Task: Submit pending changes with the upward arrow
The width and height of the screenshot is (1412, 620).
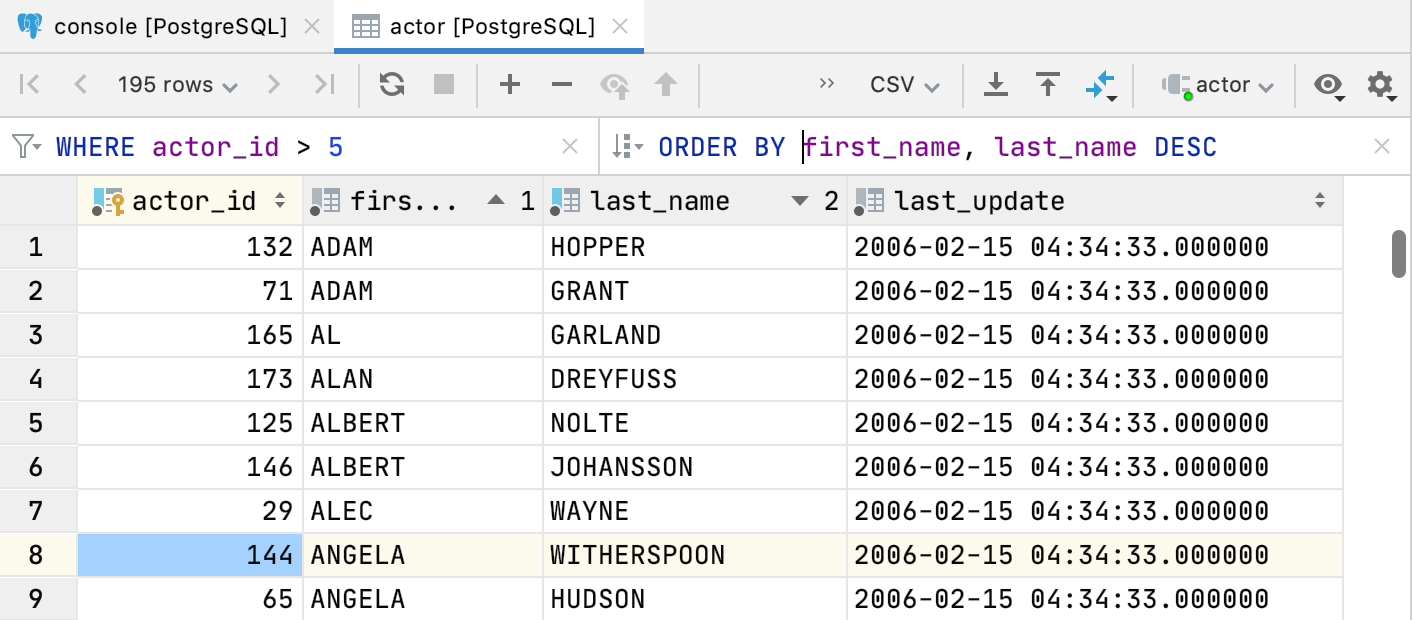Action: (667, 85)
